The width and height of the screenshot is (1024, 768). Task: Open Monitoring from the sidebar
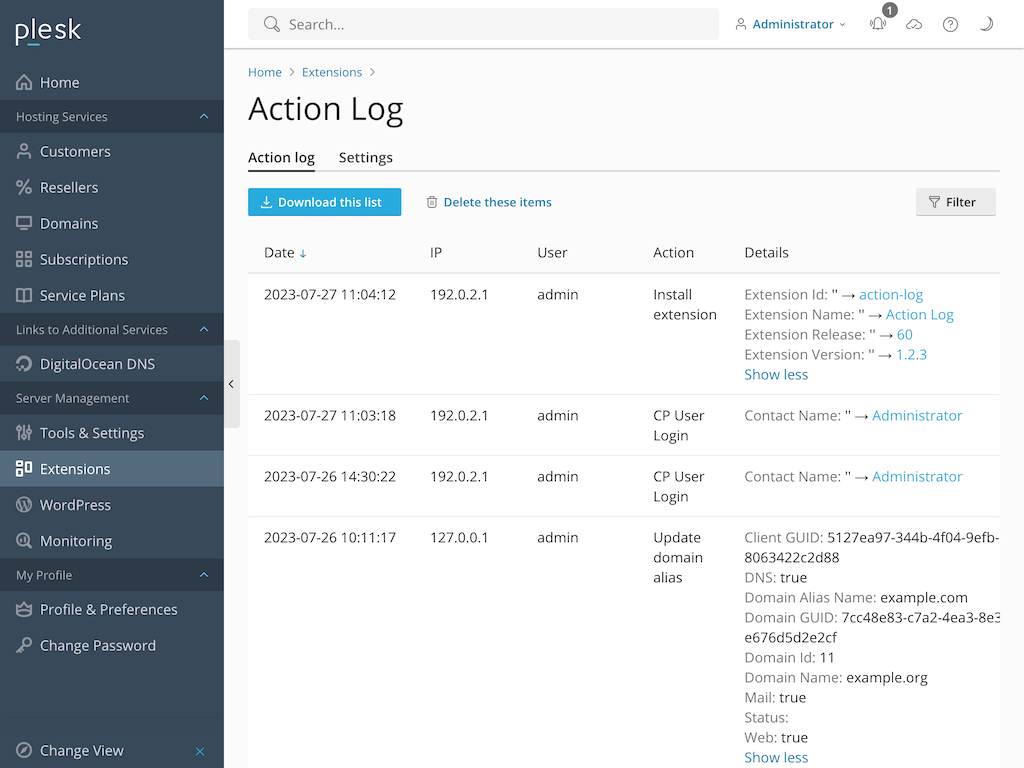click(76, 541)
